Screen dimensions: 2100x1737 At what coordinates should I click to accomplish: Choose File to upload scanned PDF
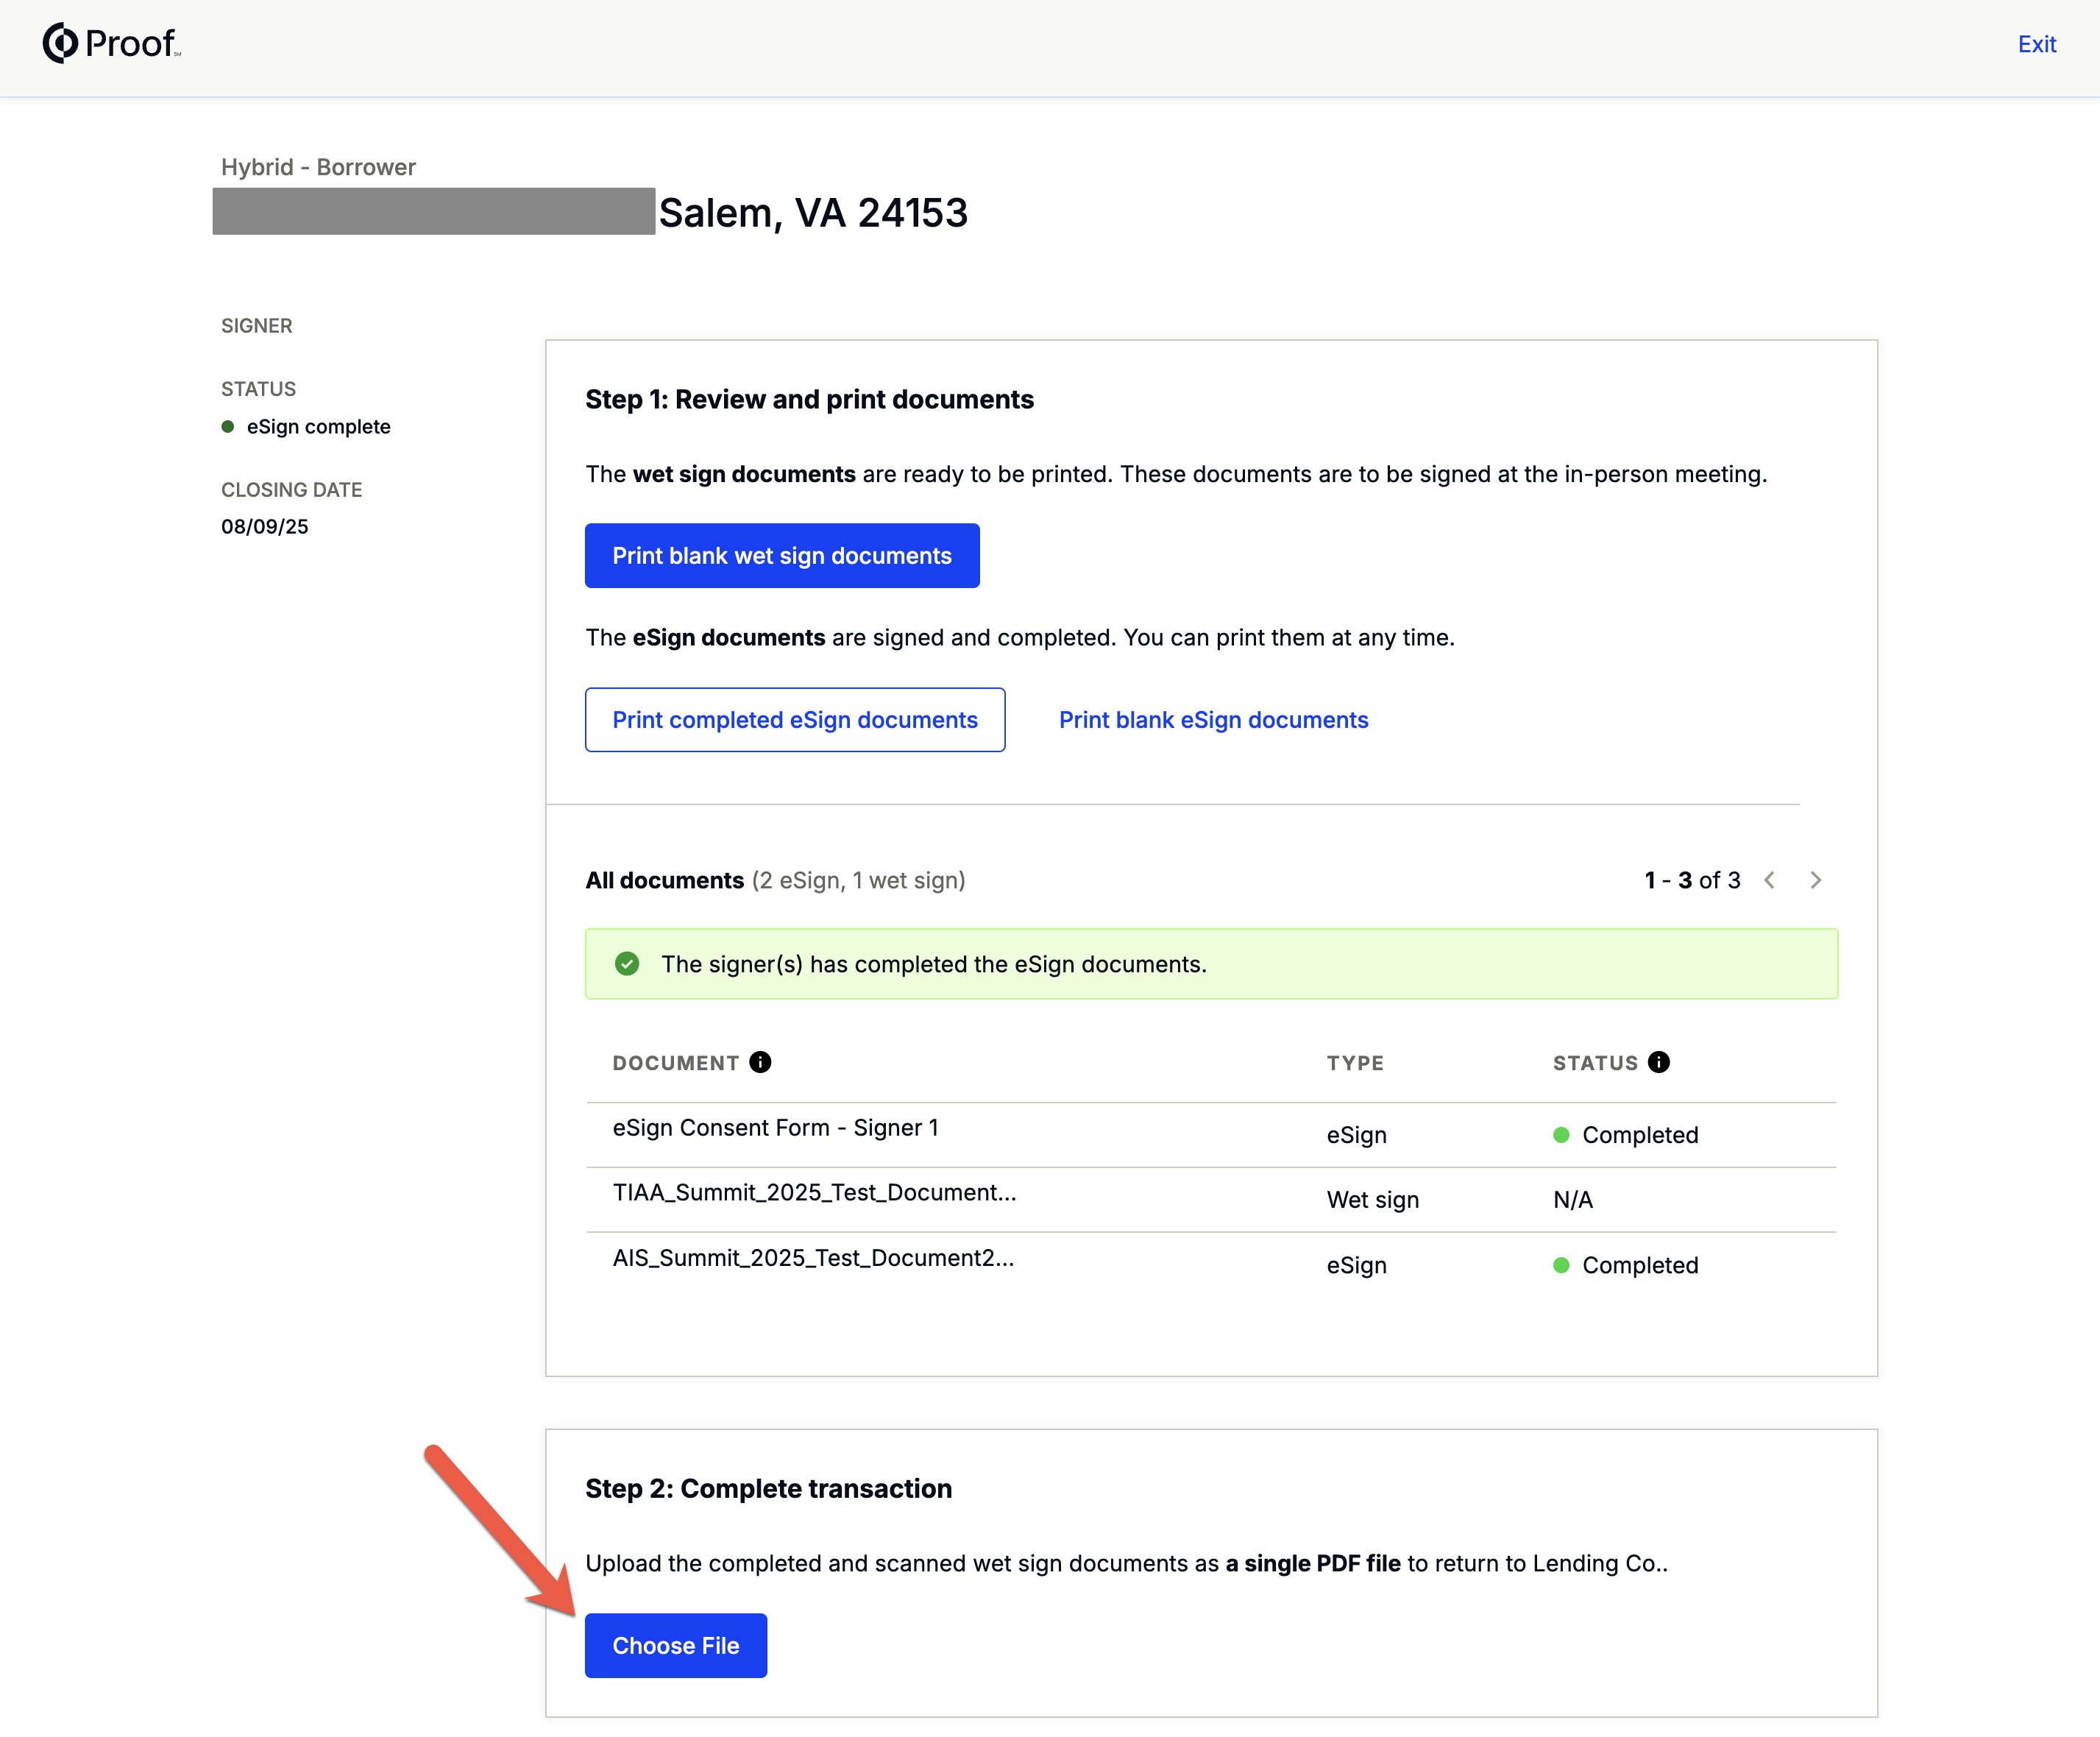tap(676, 1646)
